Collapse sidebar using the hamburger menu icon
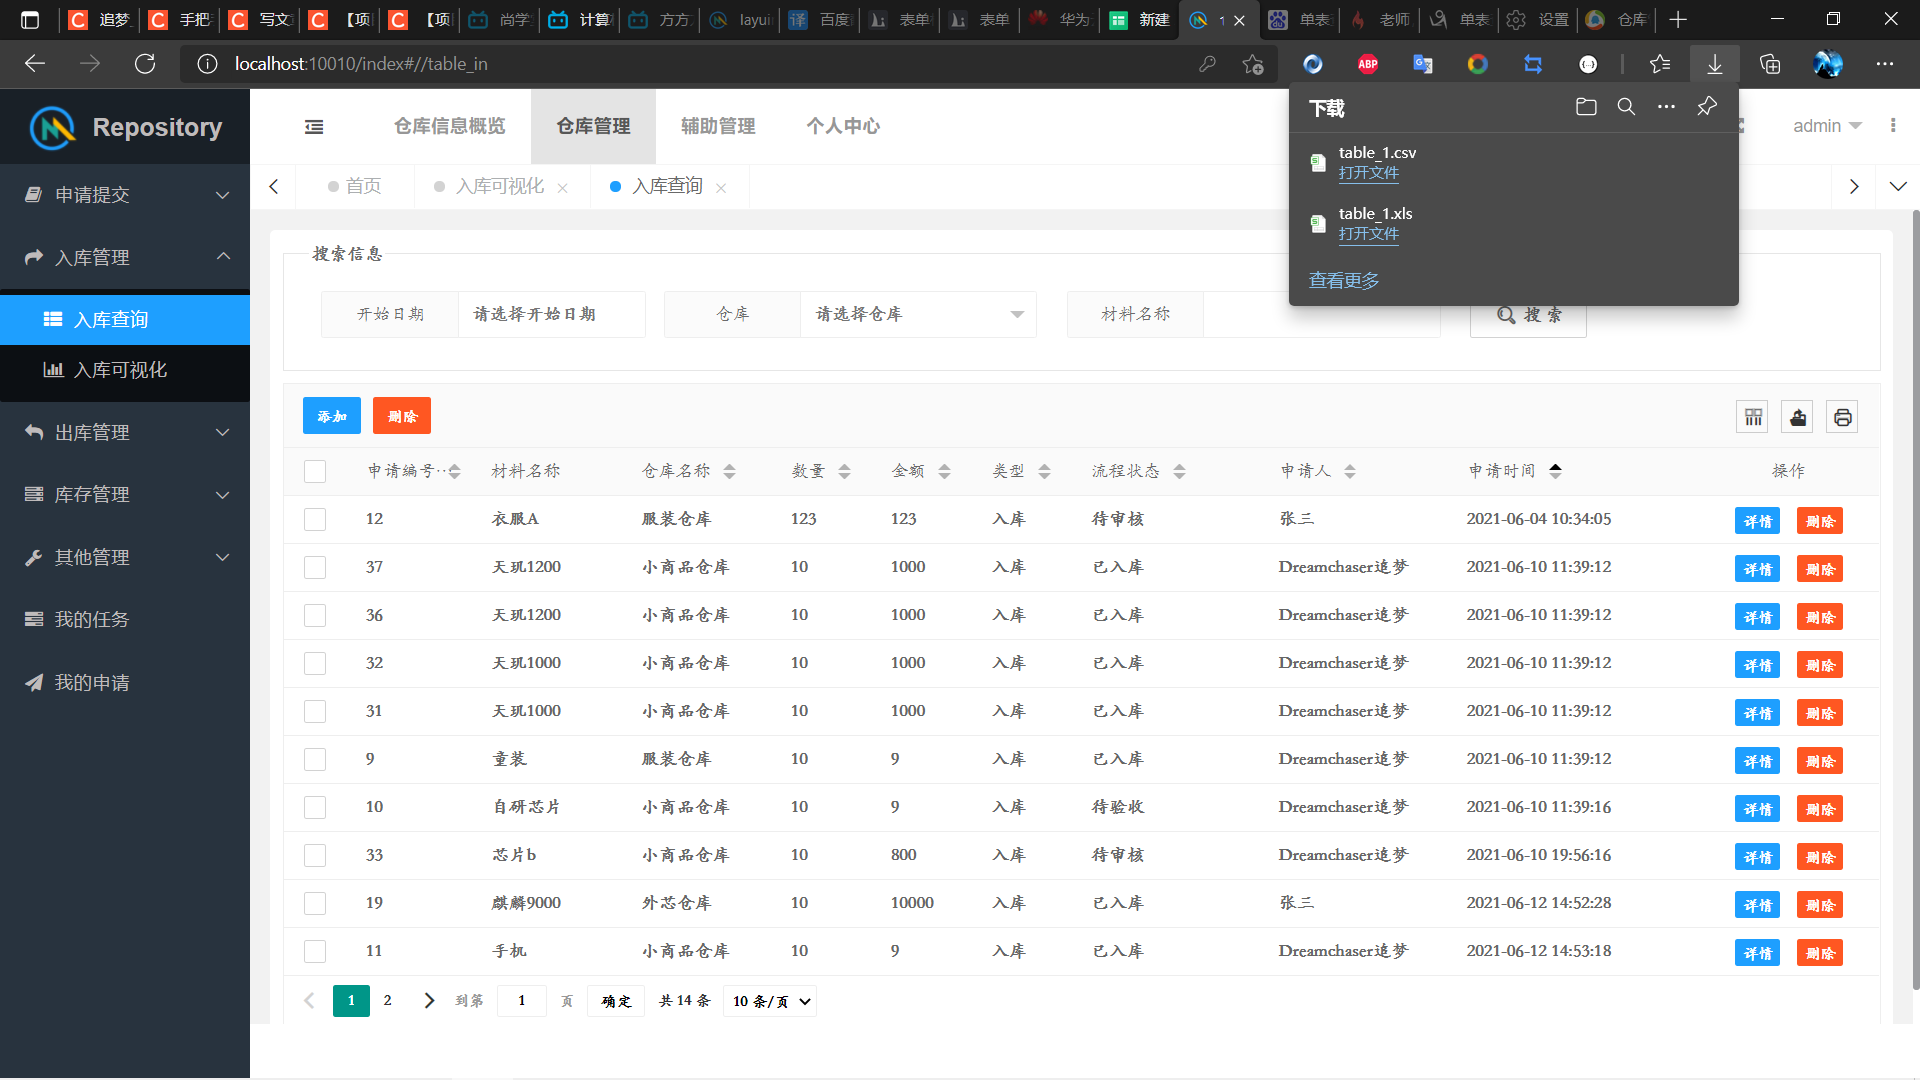Image resolution: width=1920 pixels, height=1080 pixels. click(x=314, y=127)
